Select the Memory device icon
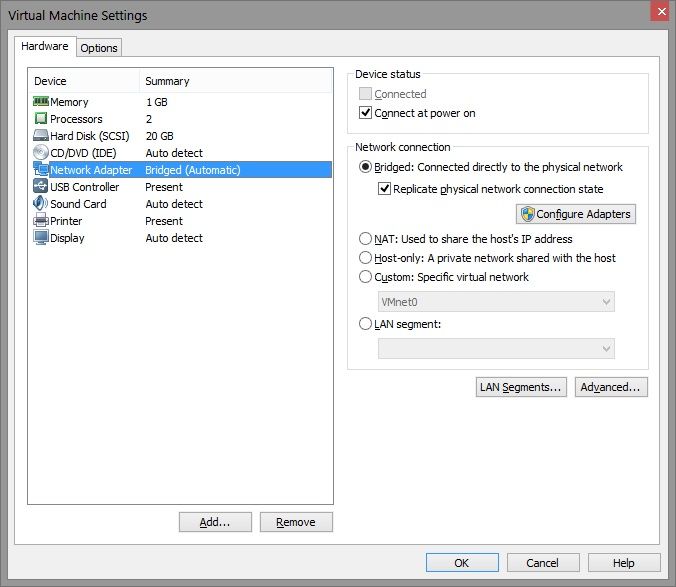This screenshot has height=587, width=676. [41, 102]
